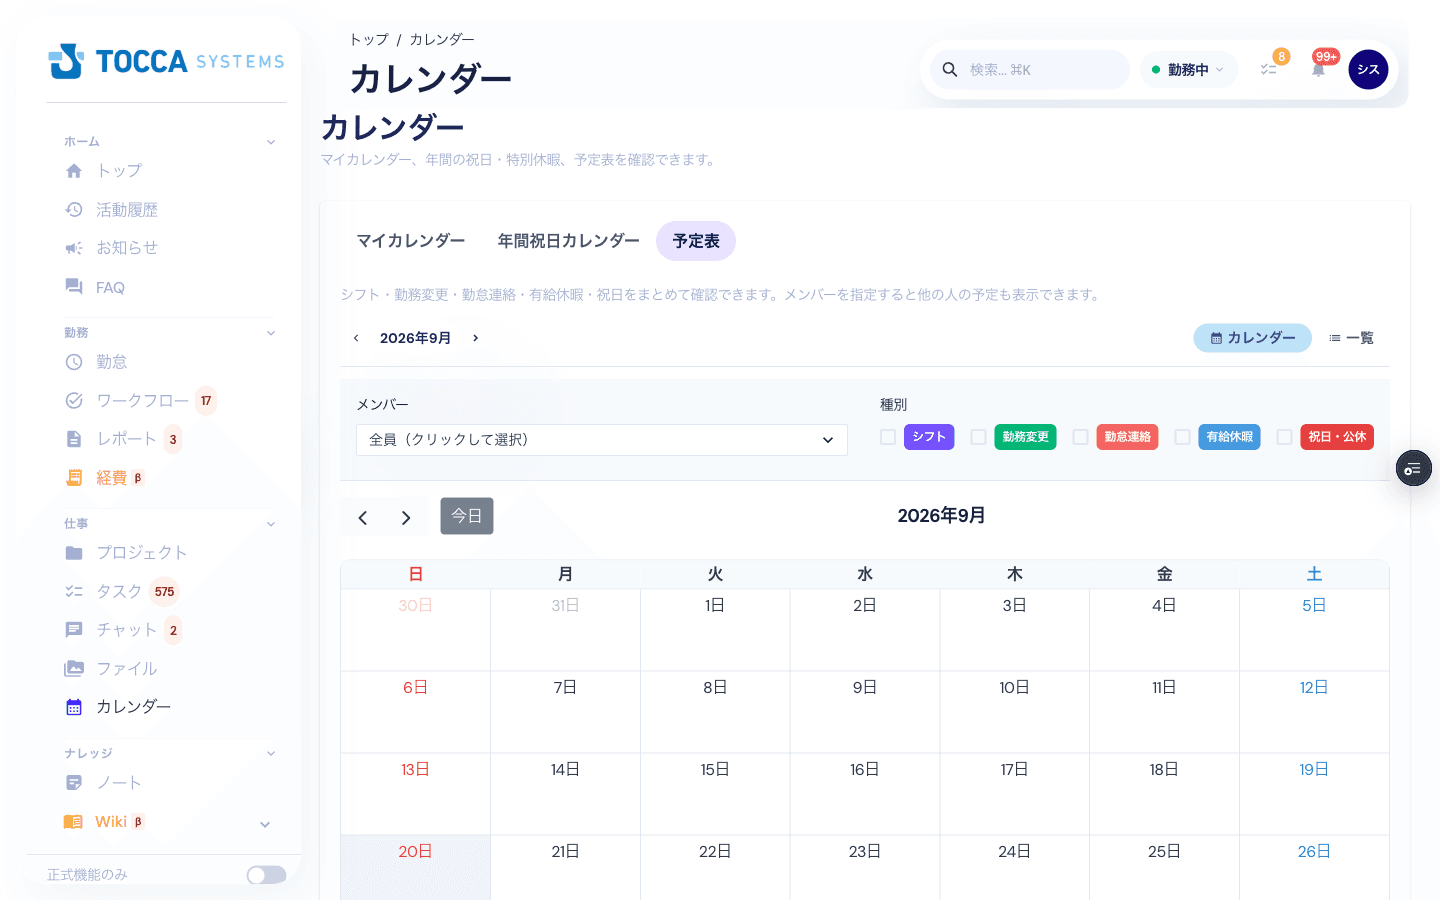
Task: Go to トップ via breadcrumb
Action: coord(369,39)
